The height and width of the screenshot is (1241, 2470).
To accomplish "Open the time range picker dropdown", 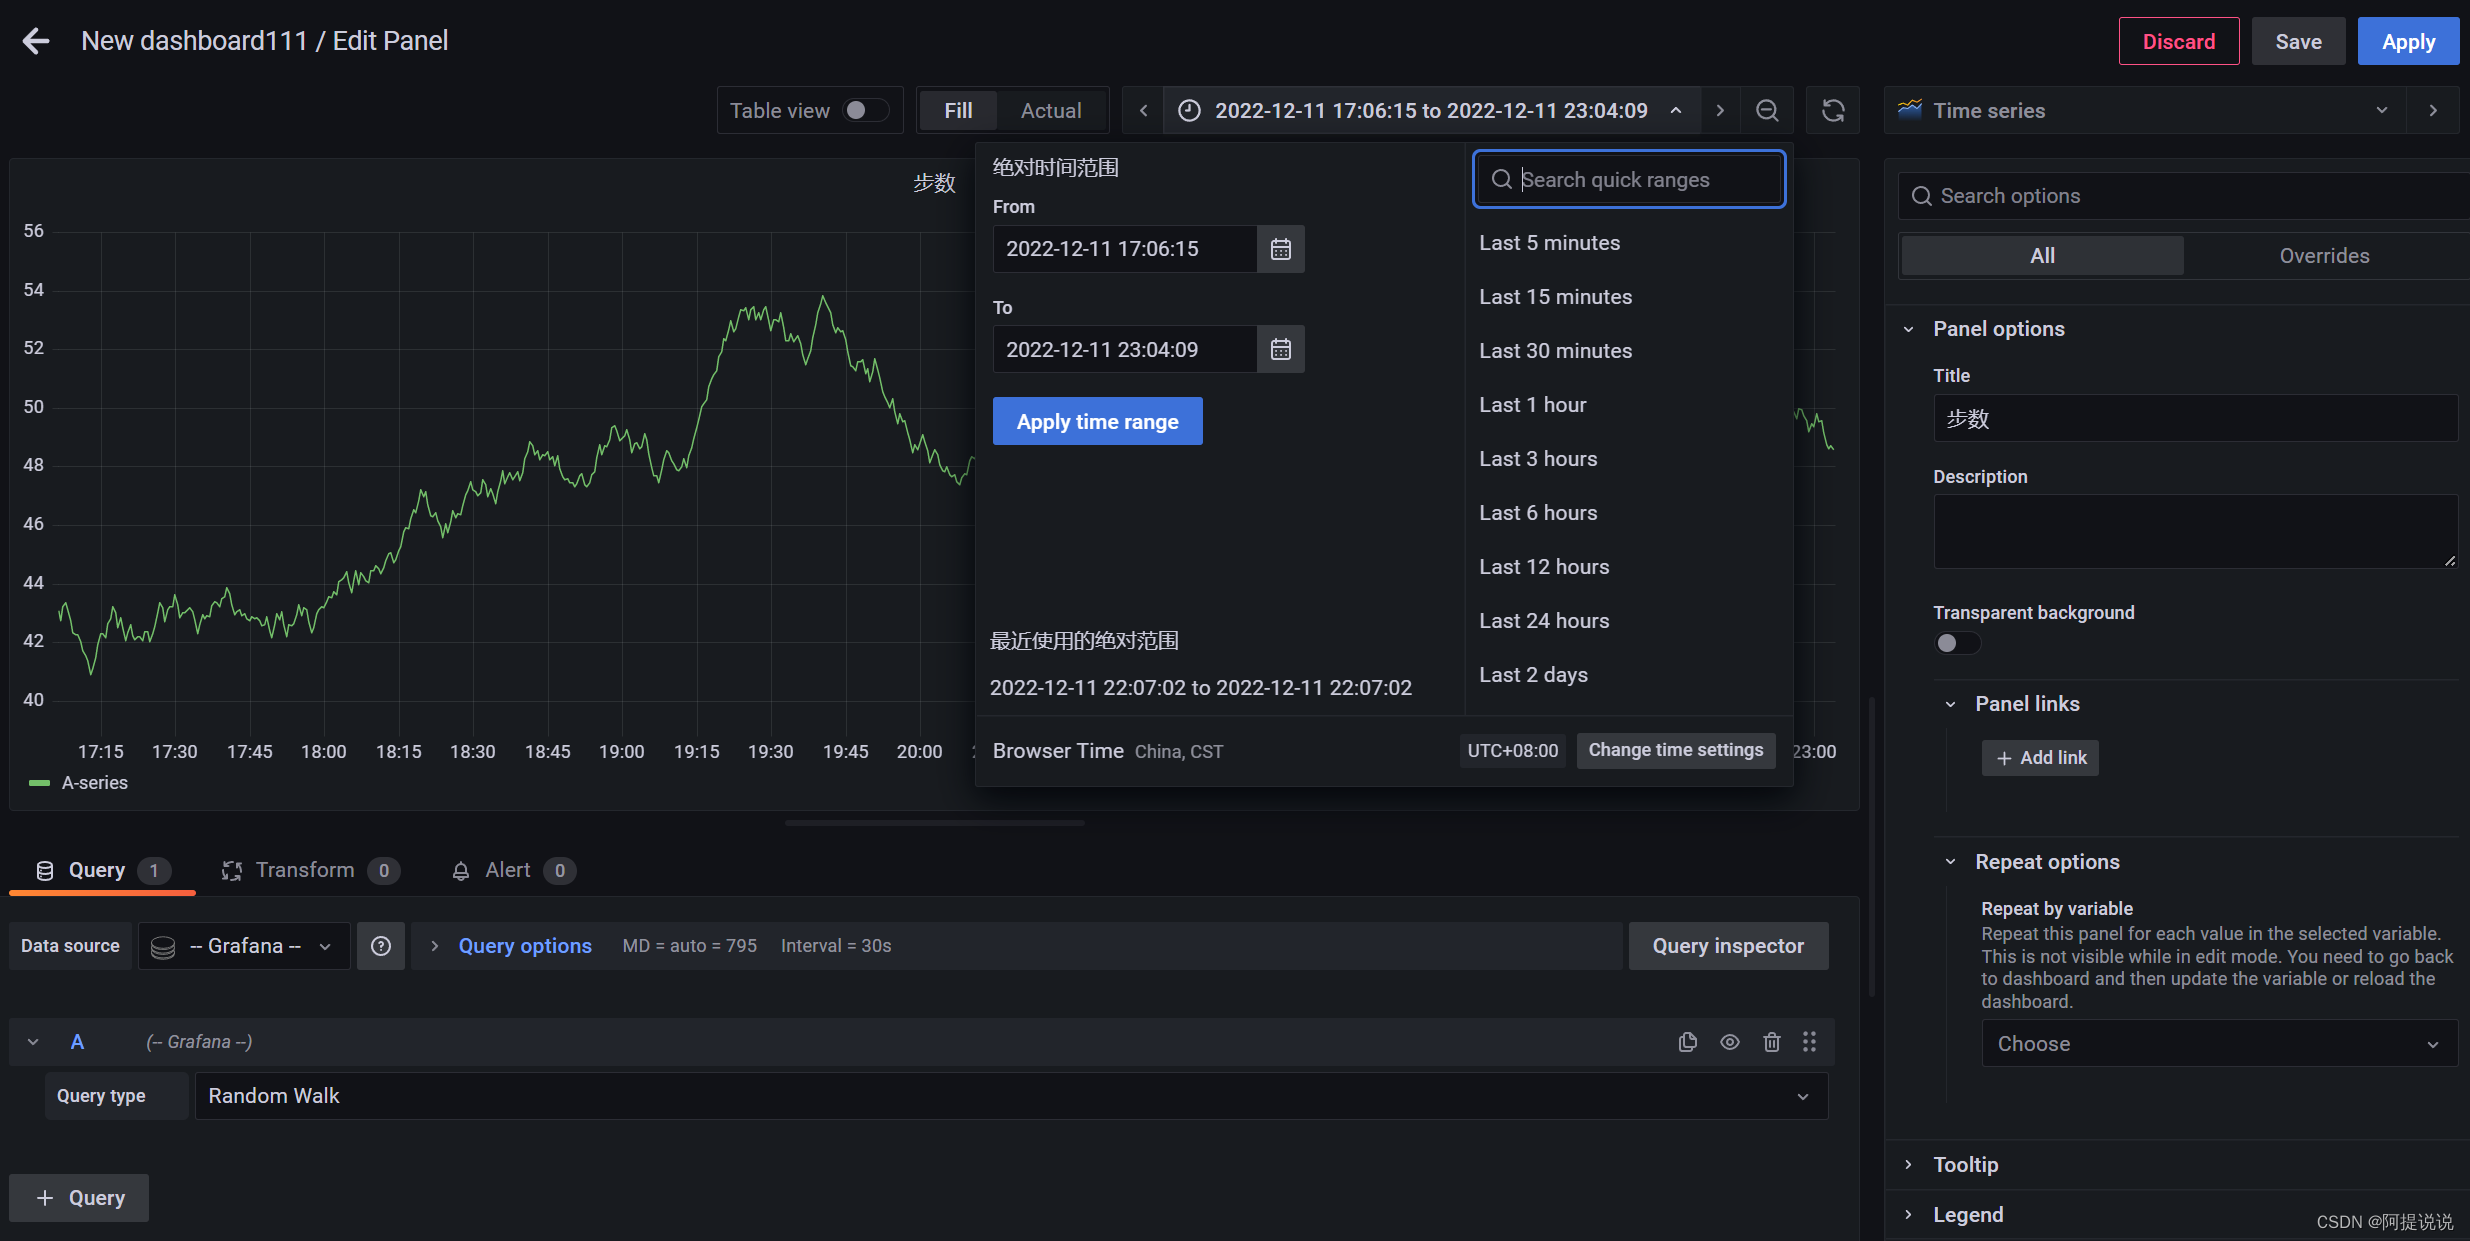I will click(1431, 111).
